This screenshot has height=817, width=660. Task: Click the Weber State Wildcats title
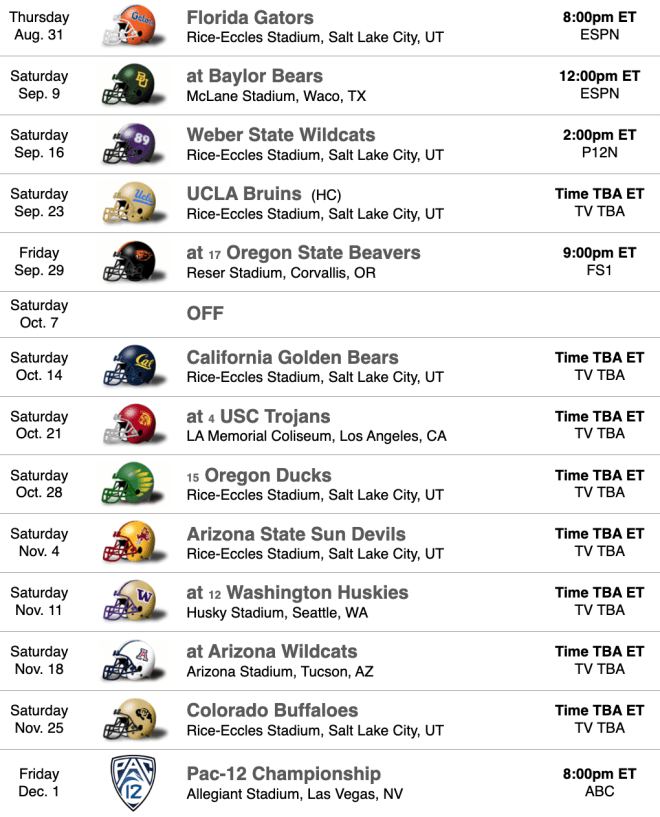pos(281,135)
